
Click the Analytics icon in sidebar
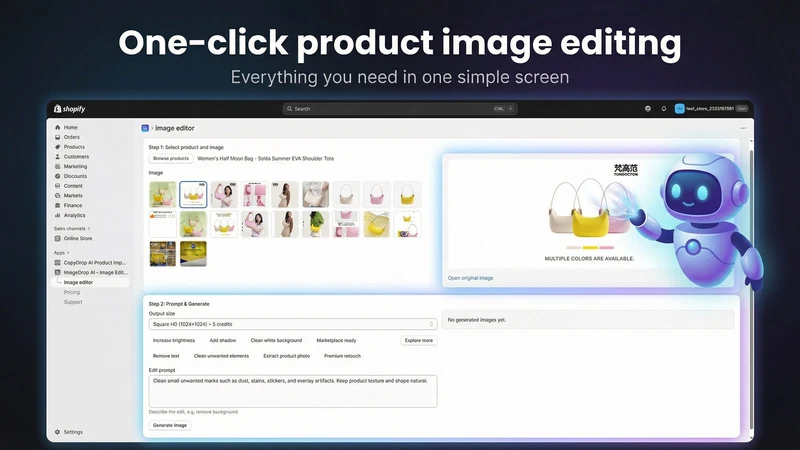pyautogui.click(x=58, y=215)
